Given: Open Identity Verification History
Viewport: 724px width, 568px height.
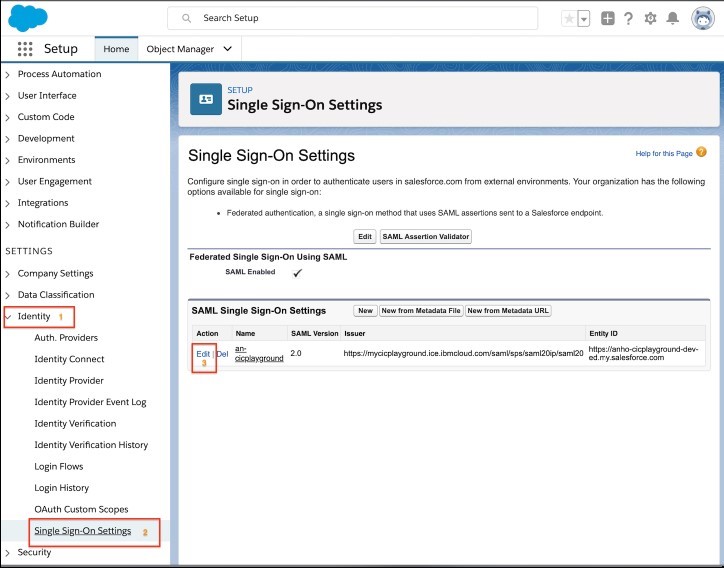Looking at the screenshot, I should coord(91,445).
